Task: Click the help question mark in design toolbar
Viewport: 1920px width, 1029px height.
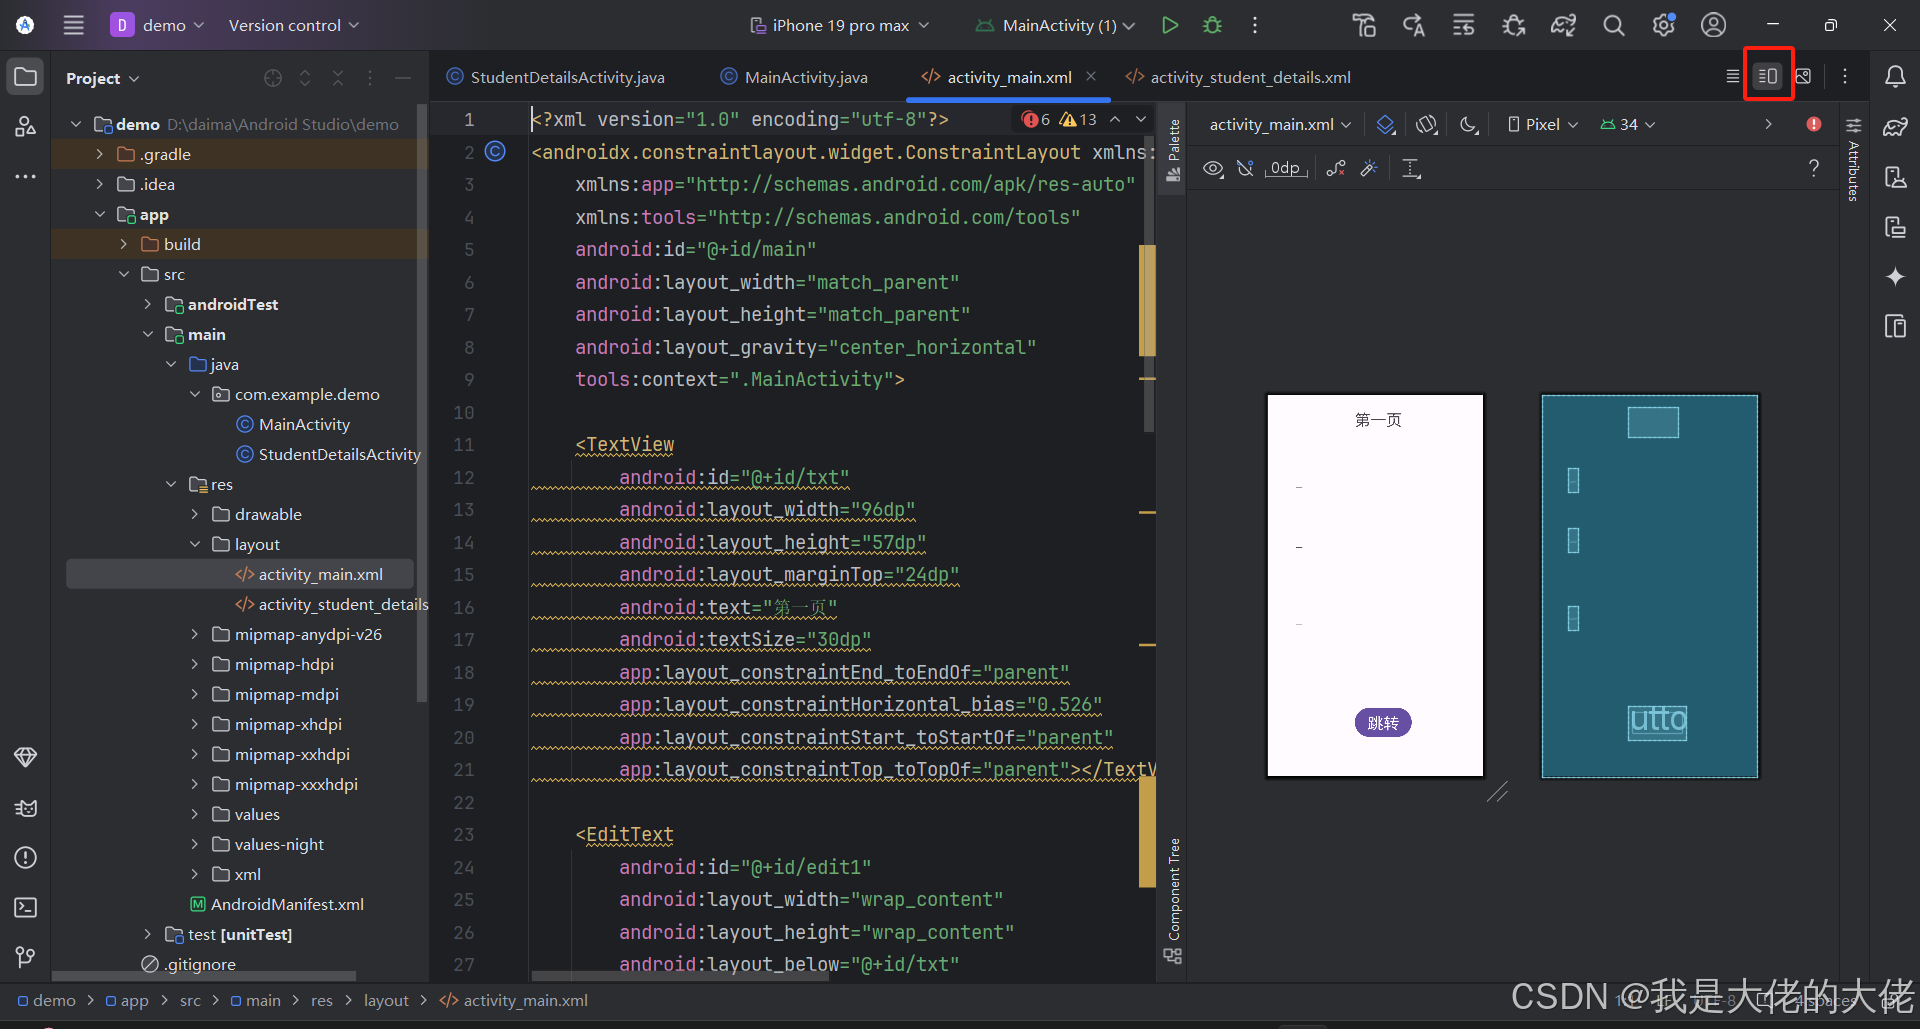Action: (x=1814, y=168)
